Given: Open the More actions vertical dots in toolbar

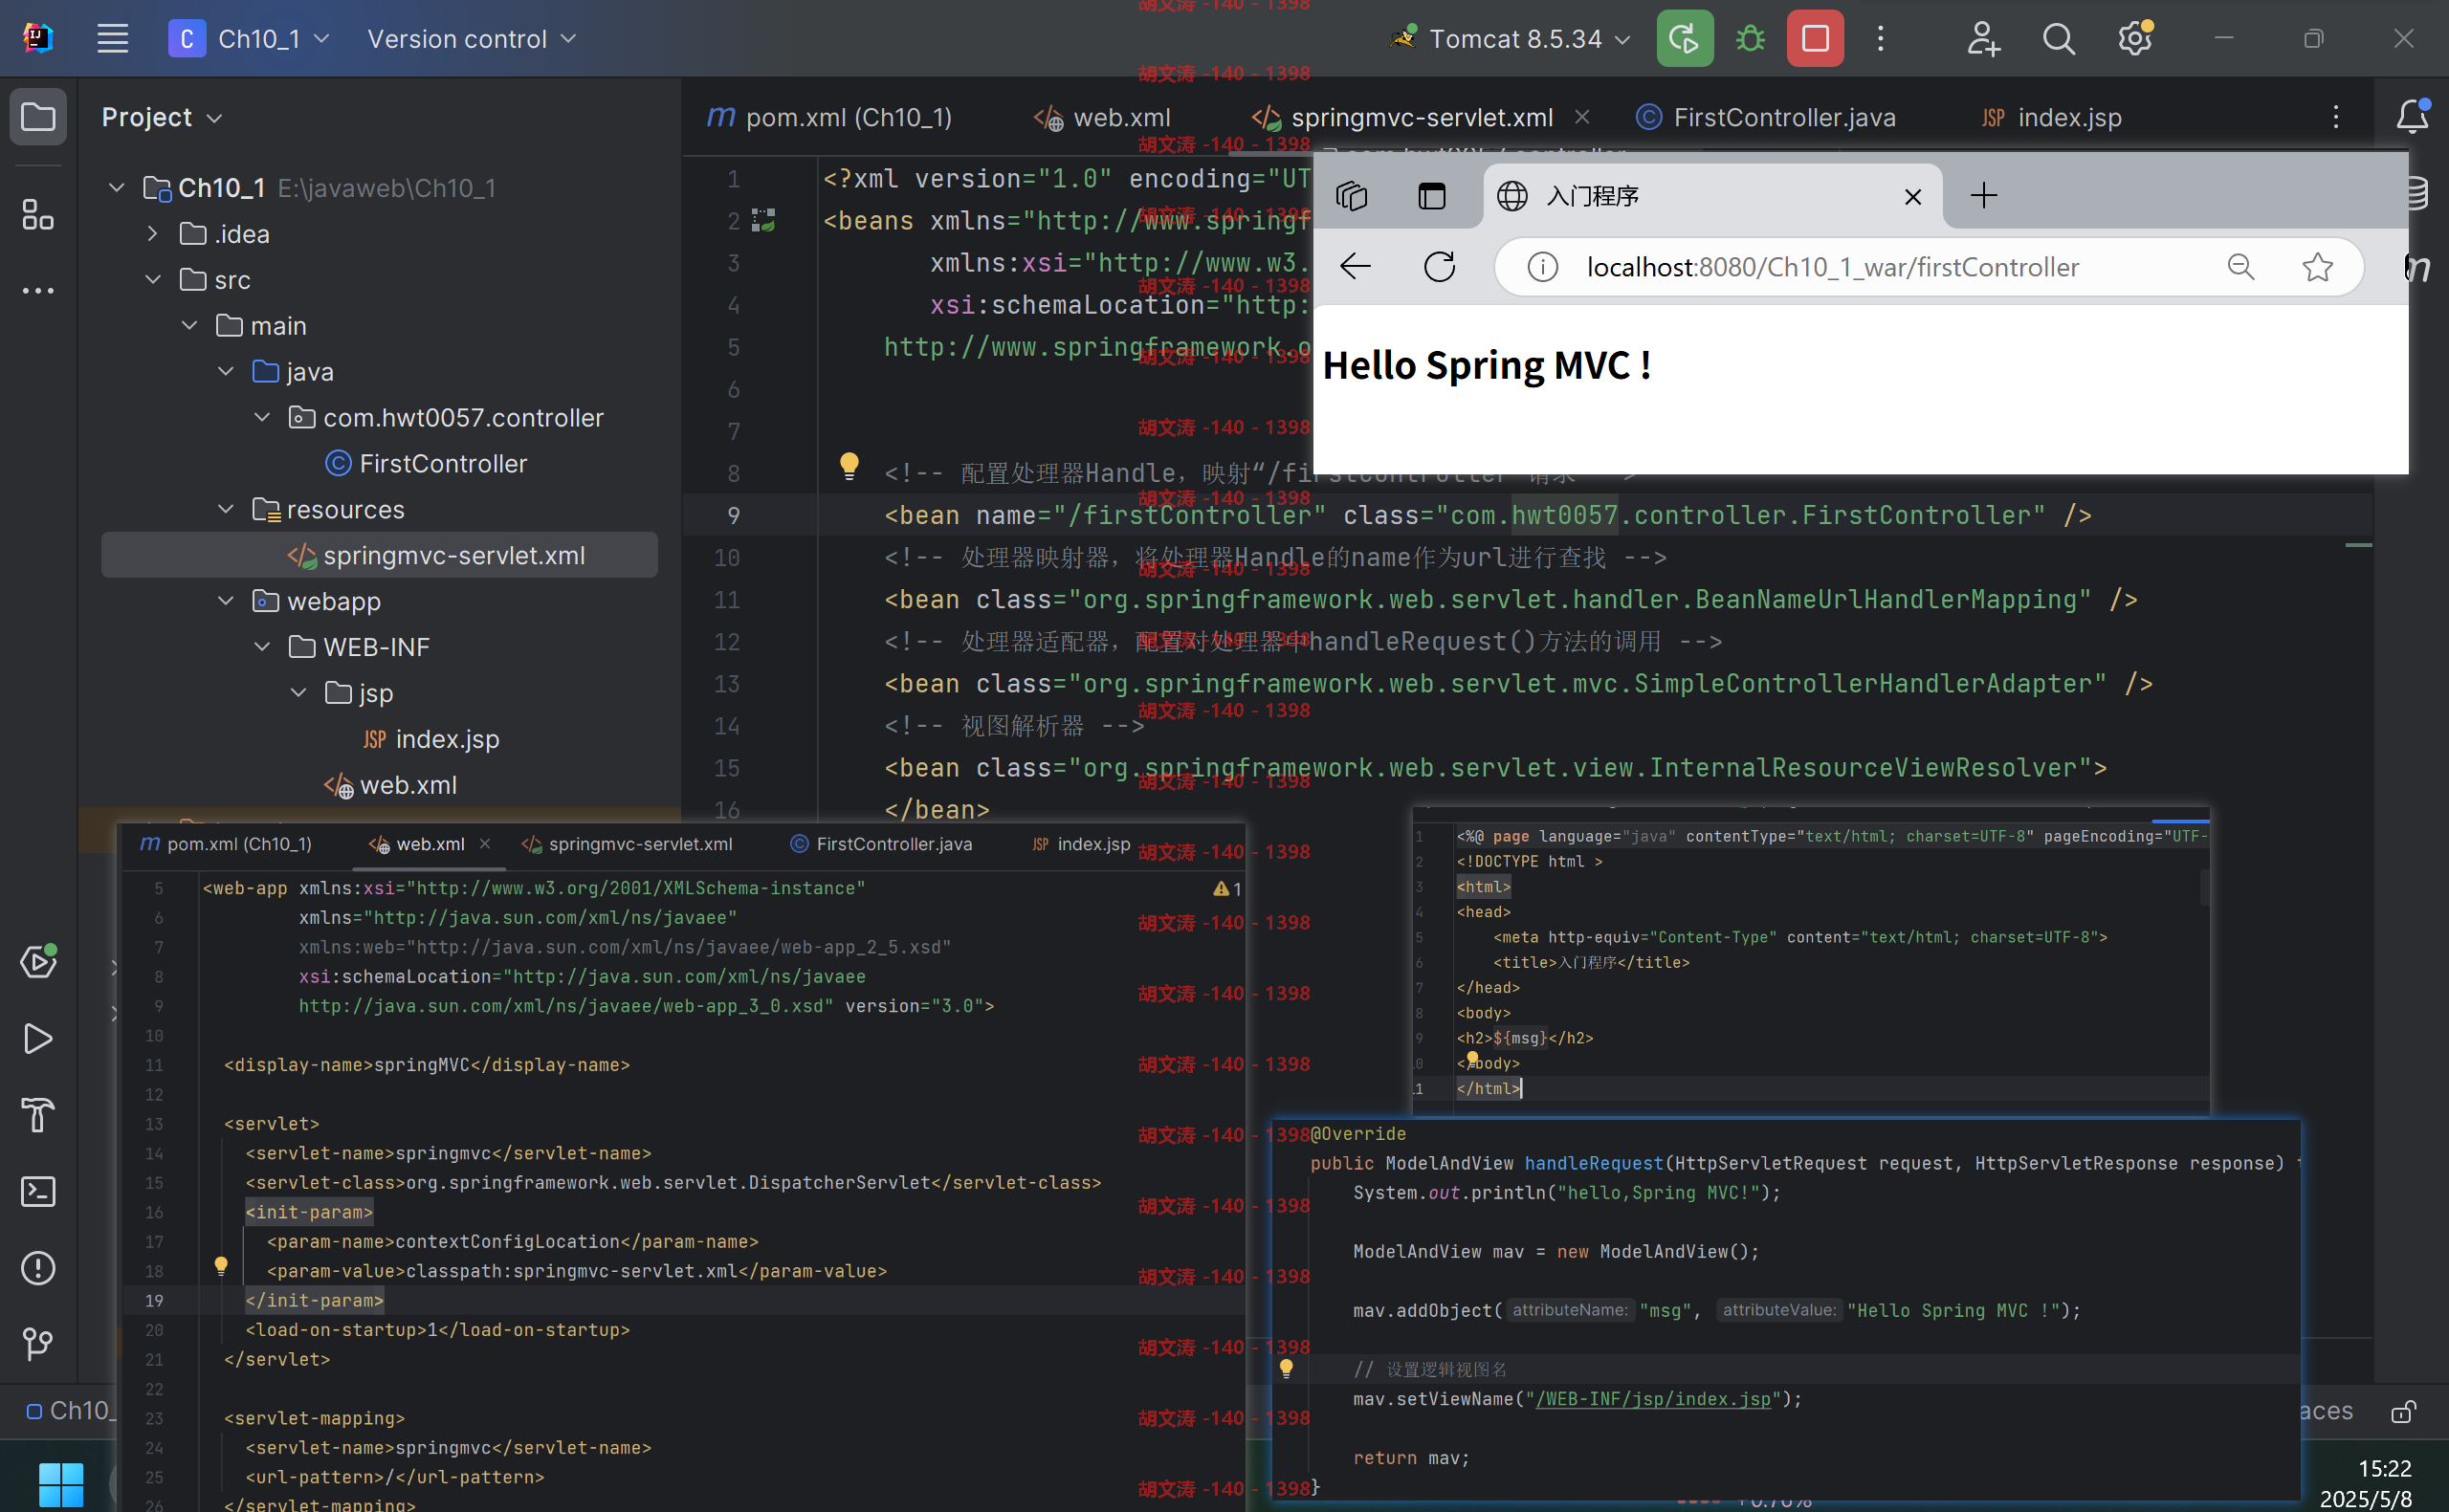Looking at the screenshot, I should 1880,39.
